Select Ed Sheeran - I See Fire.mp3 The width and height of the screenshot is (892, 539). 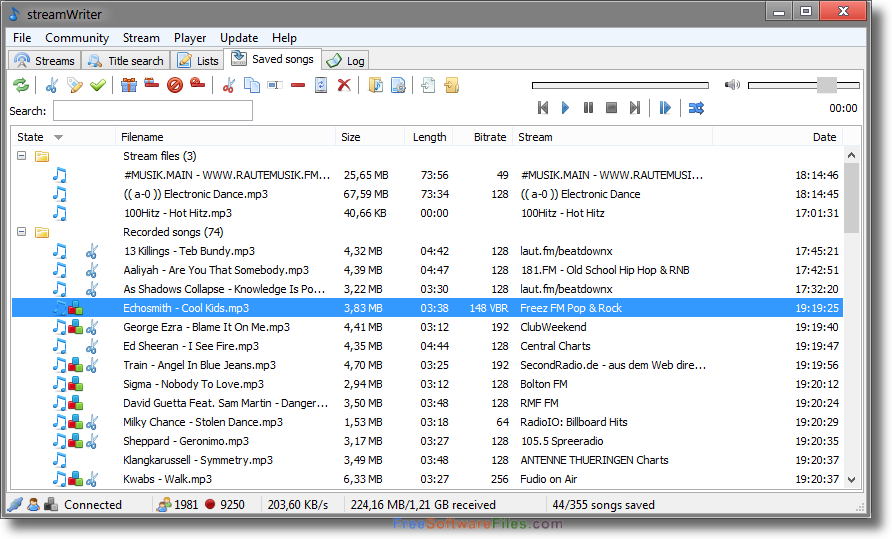[x=427, y=346]
